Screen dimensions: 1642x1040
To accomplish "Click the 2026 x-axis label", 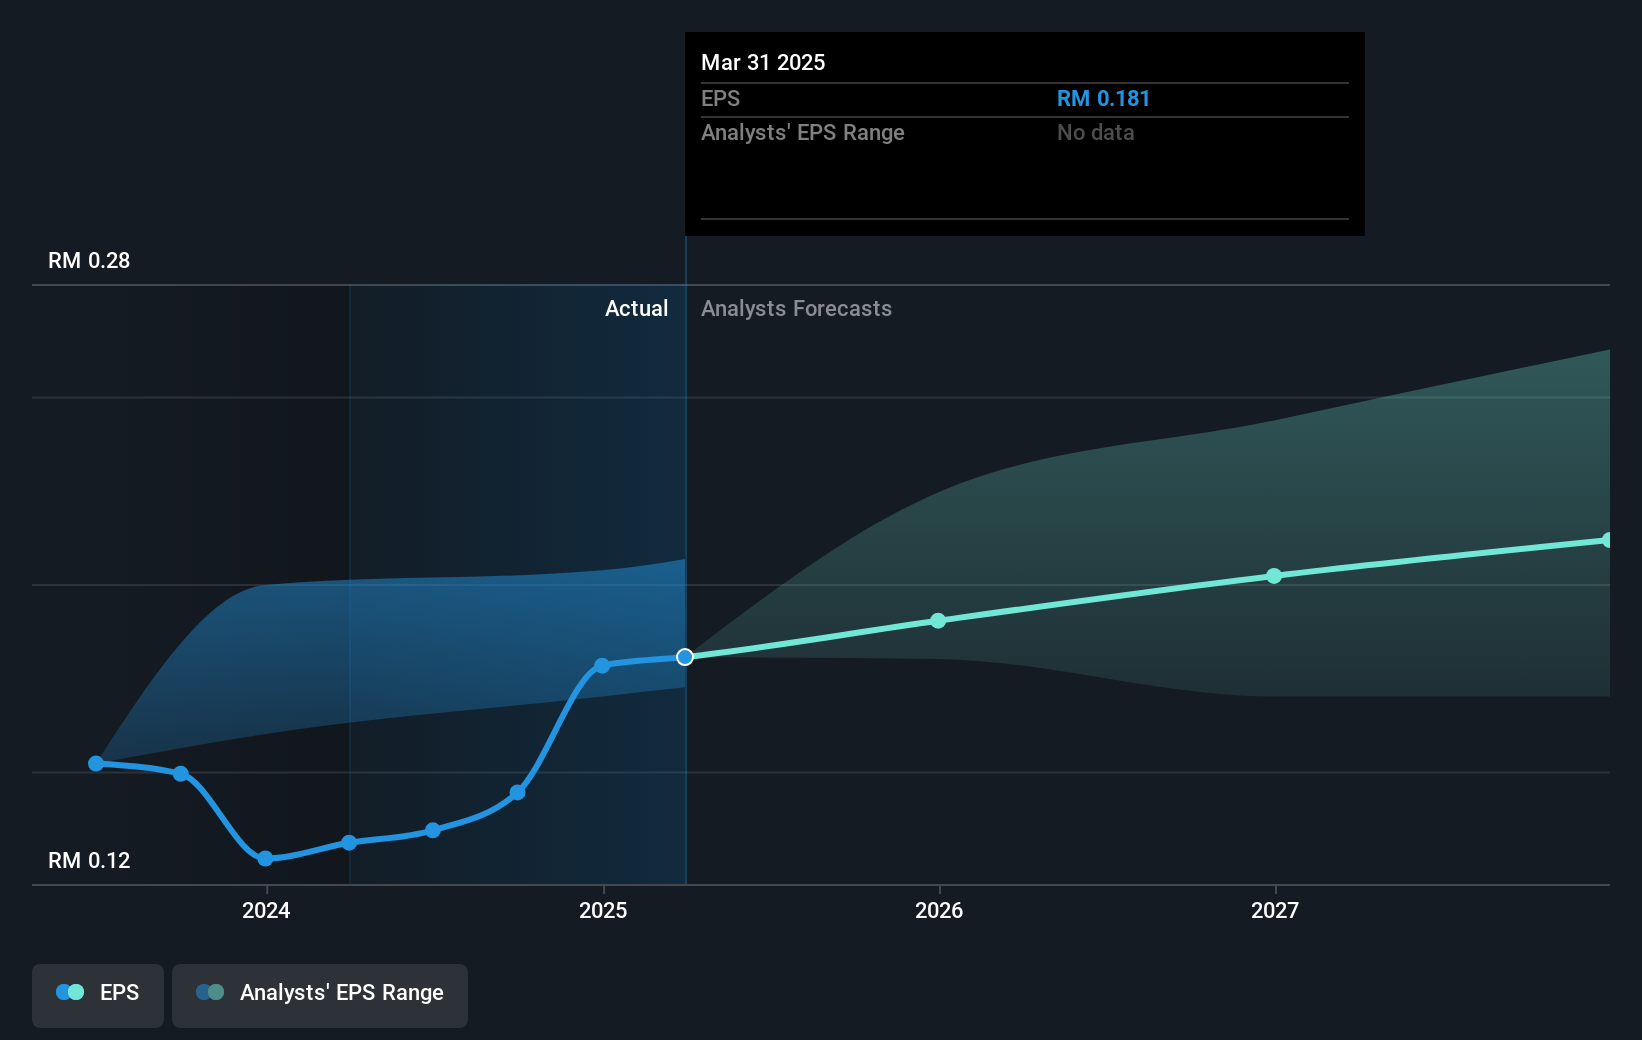I will point(939,910).
